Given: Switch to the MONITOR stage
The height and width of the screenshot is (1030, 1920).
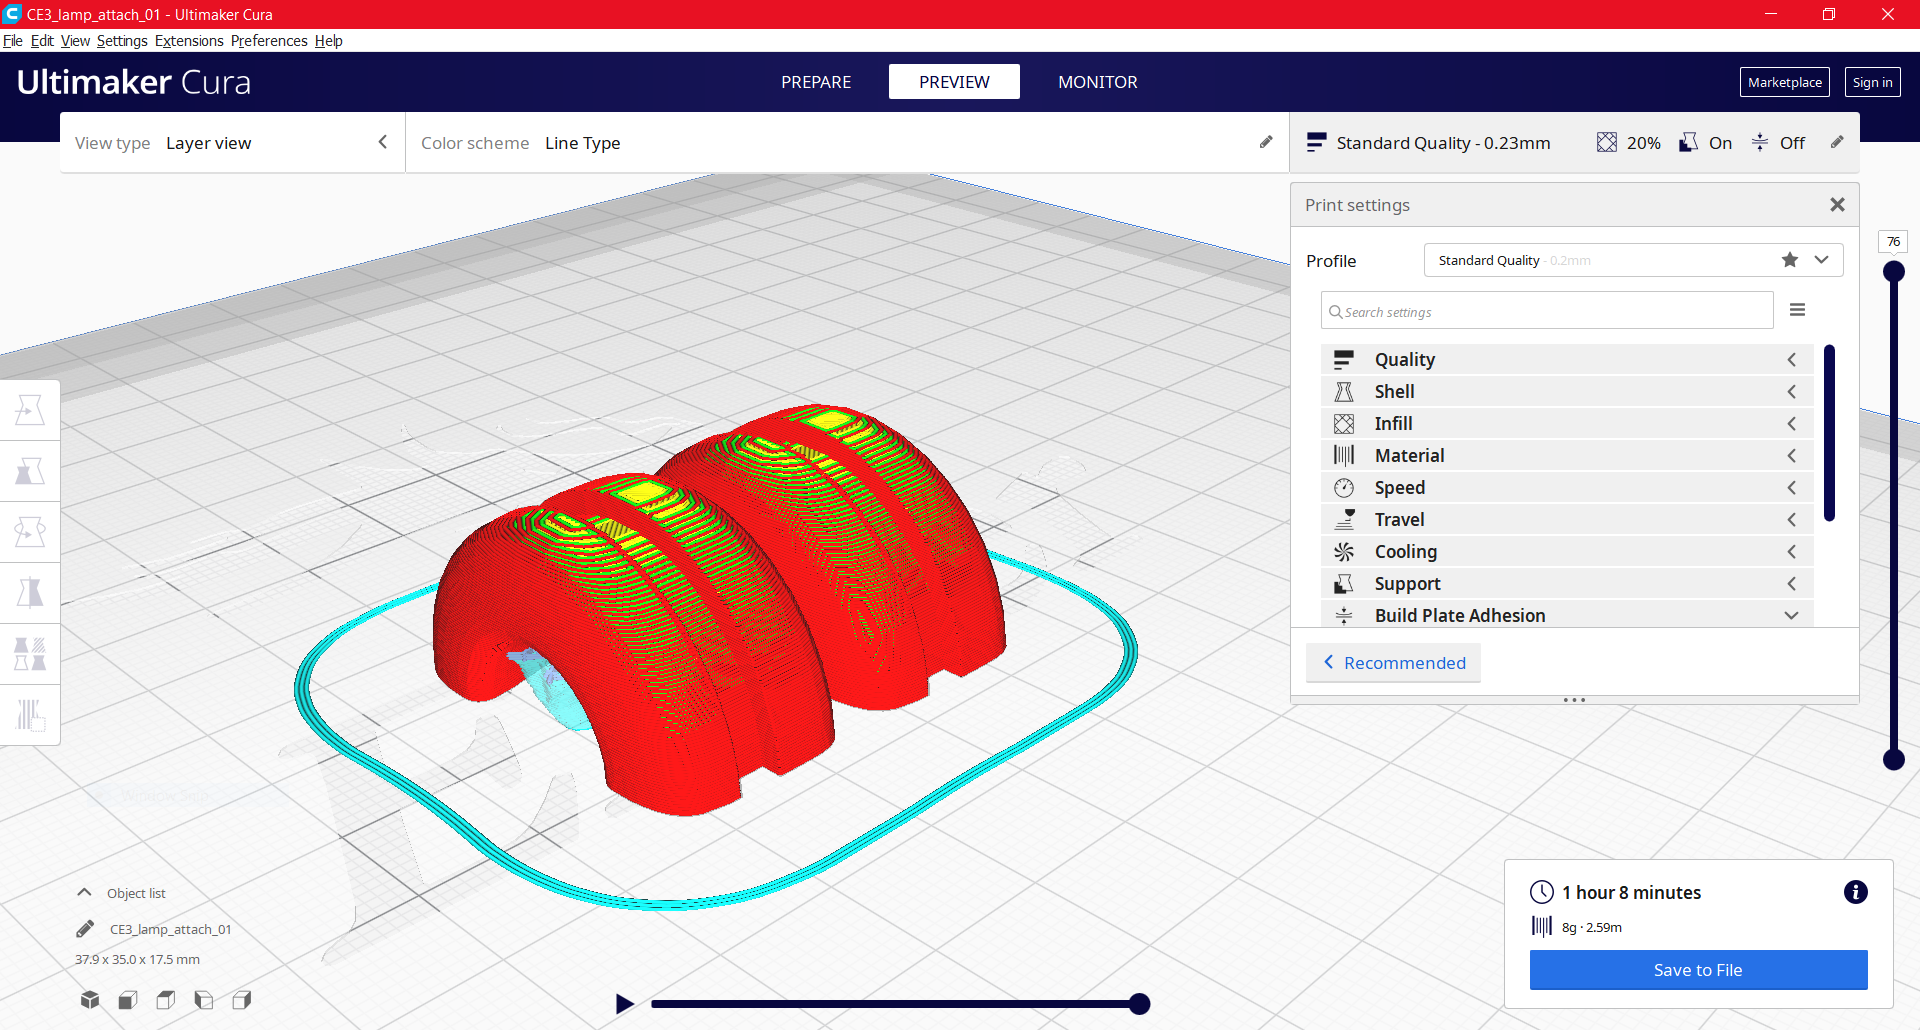Looking at the screenshot, I should [1098, 82].
